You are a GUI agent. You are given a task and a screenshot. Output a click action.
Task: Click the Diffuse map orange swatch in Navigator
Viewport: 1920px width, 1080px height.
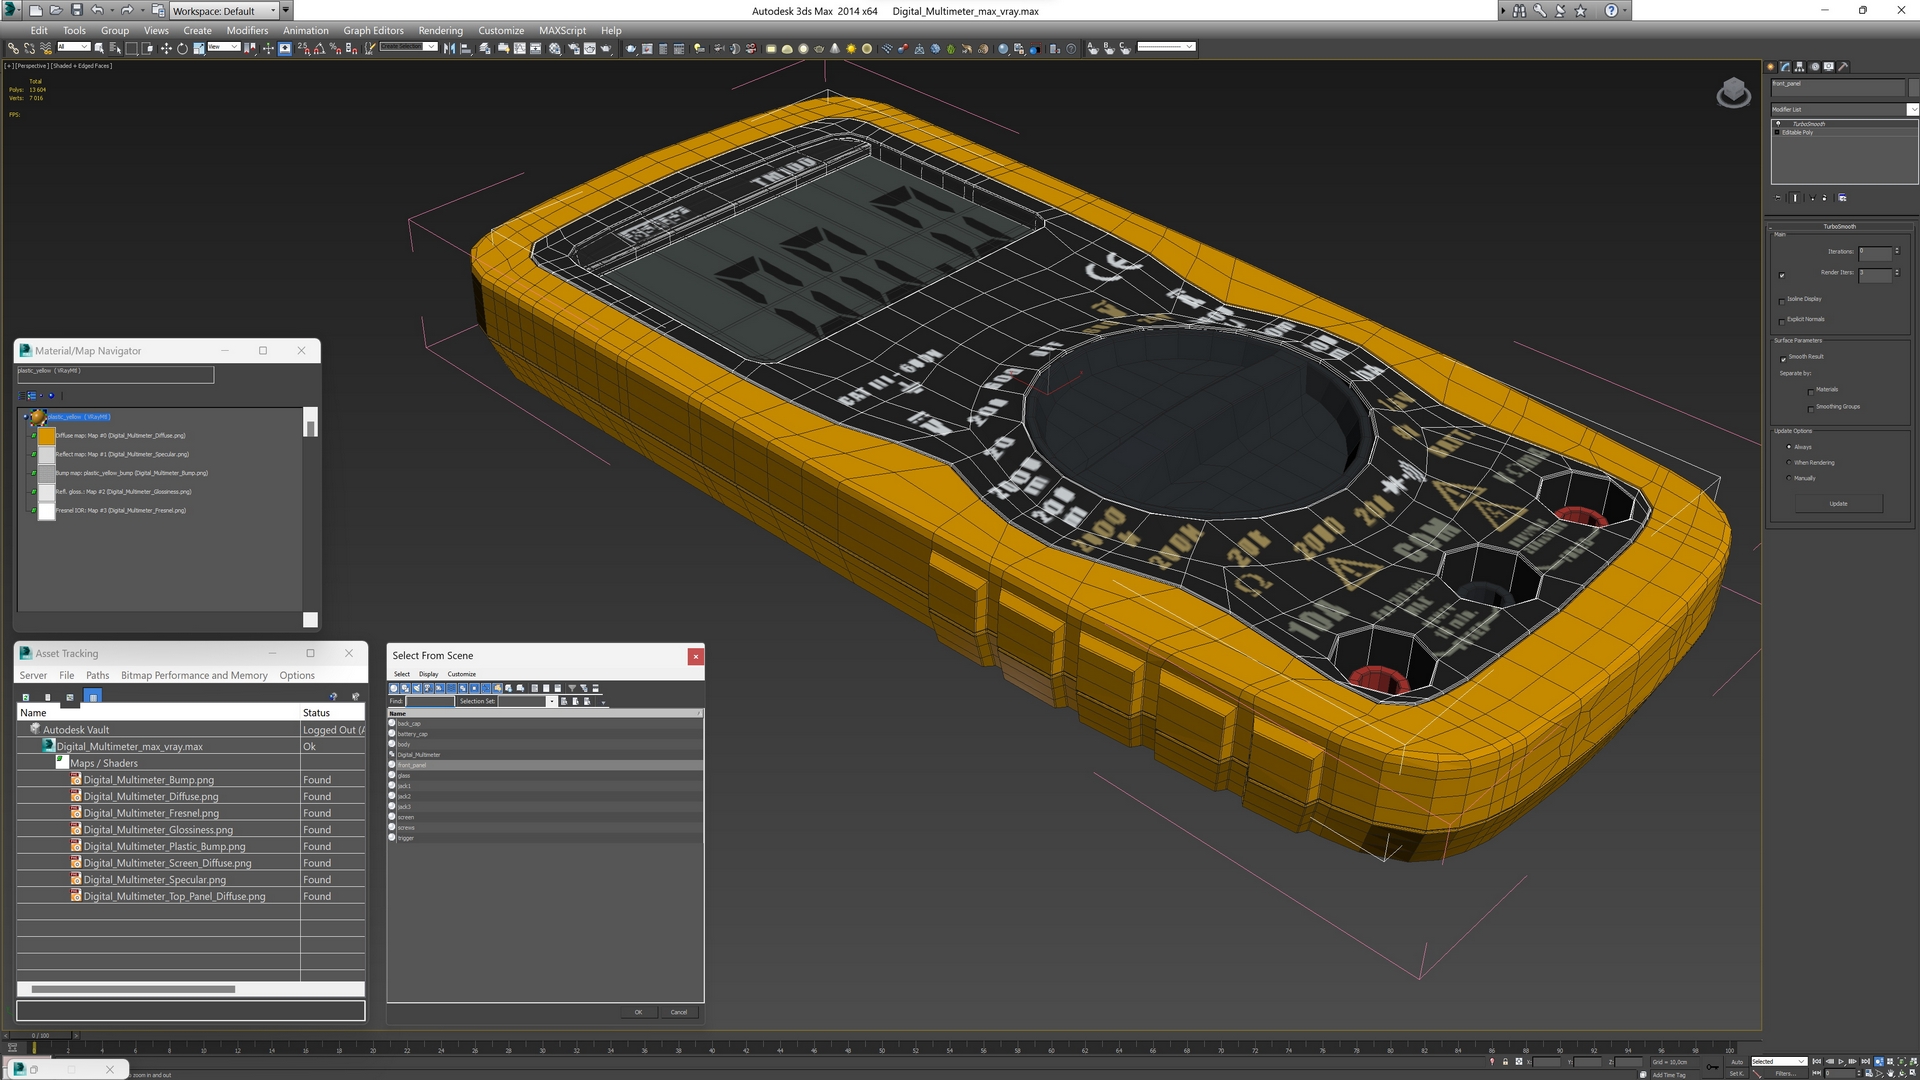46,436
